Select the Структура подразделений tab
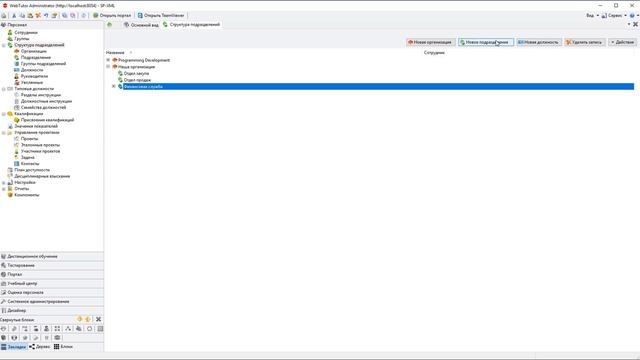 (191, 24)
